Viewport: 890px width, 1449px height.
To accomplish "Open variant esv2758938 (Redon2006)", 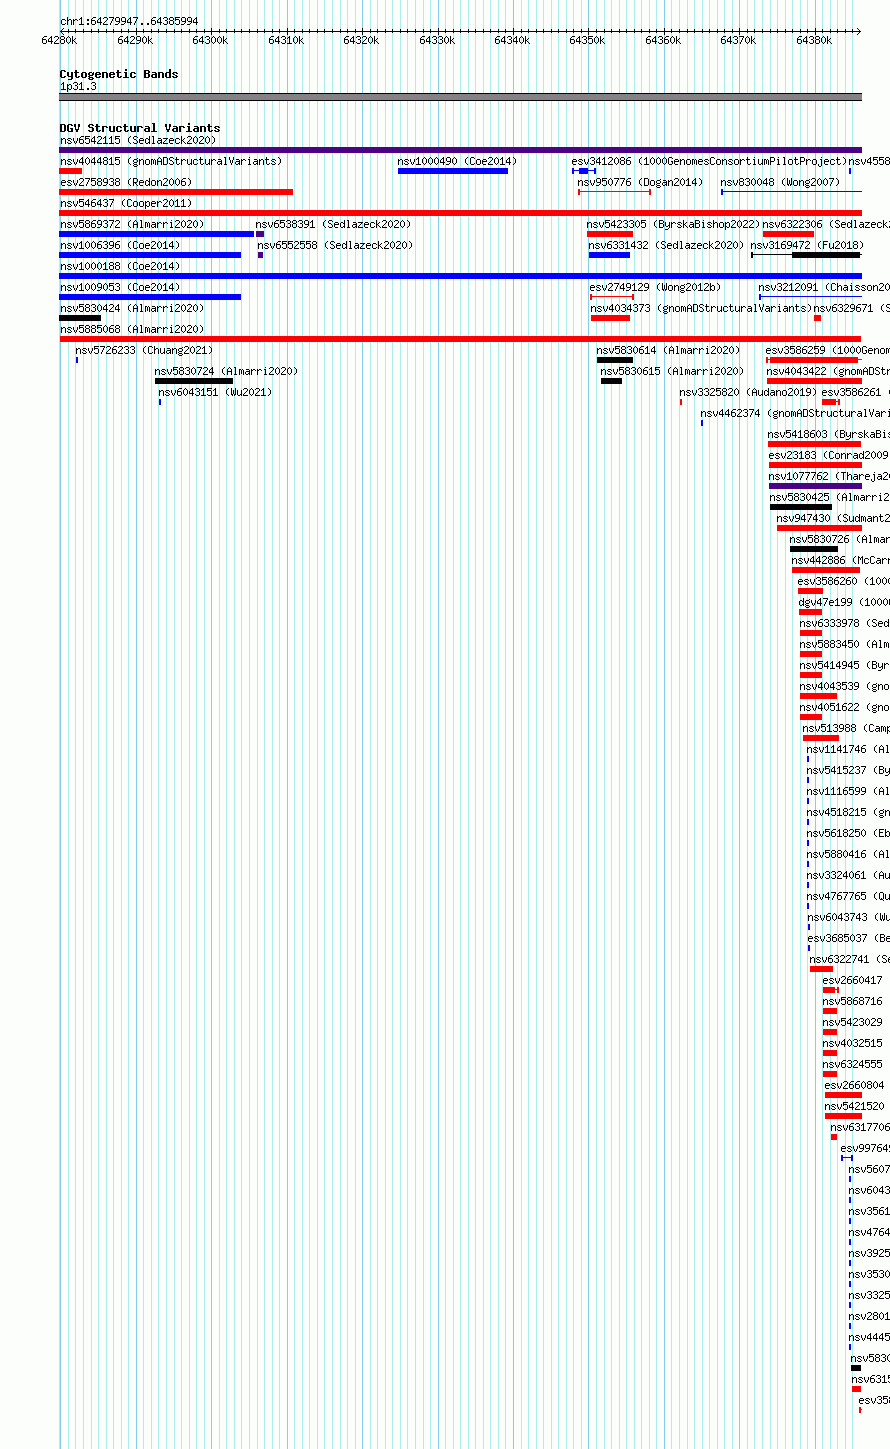I will point(126,182).
